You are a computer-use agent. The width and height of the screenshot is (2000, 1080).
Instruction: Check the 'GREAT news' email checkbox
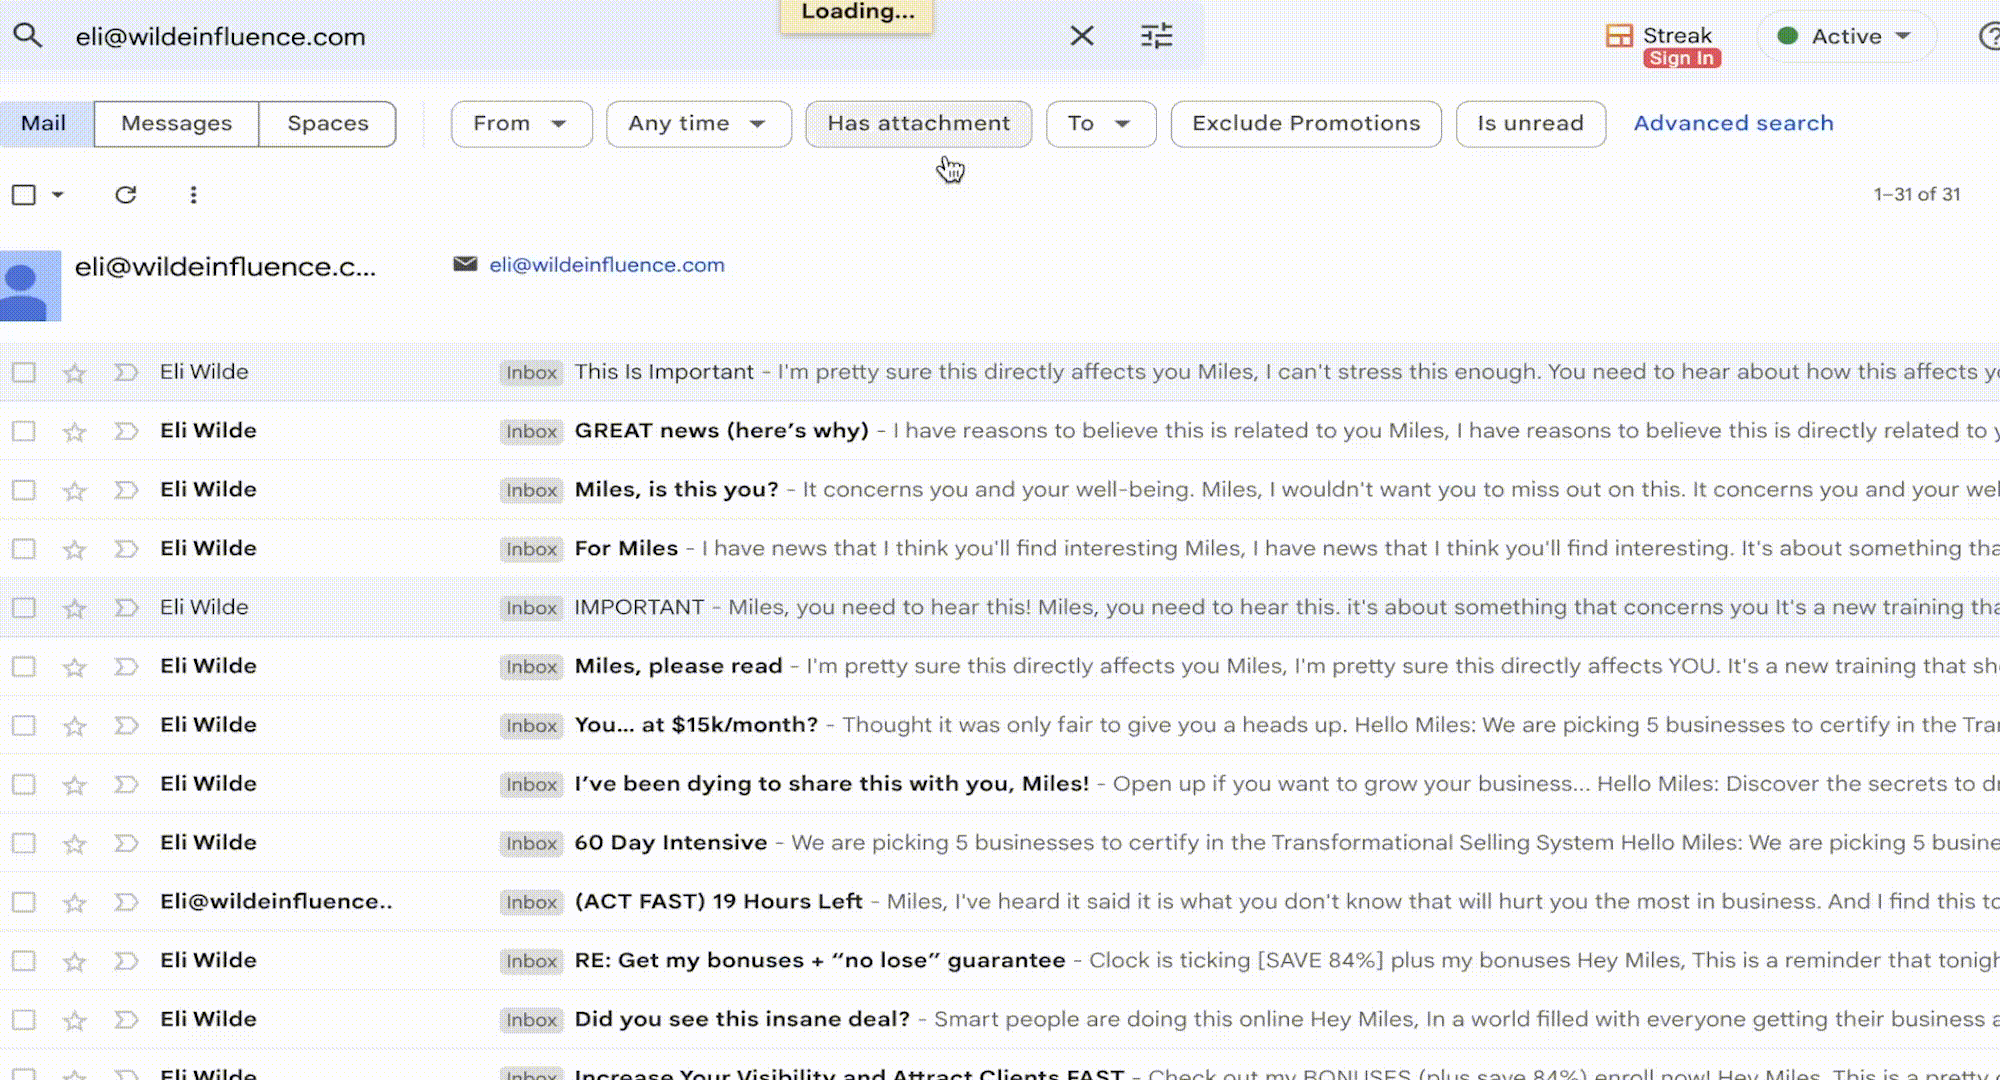(x=23, y=431)
